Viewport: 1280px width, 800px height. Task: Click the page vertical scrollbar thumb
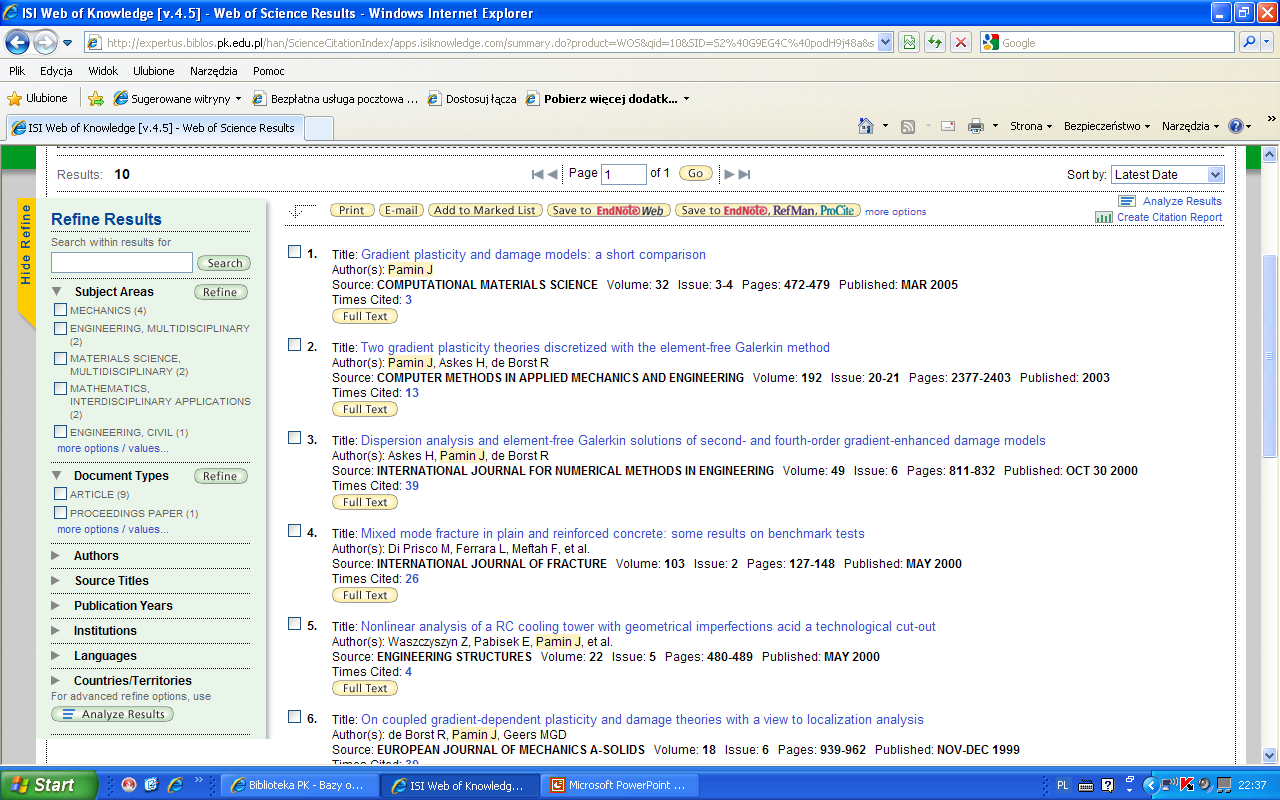coord(1270,355)
